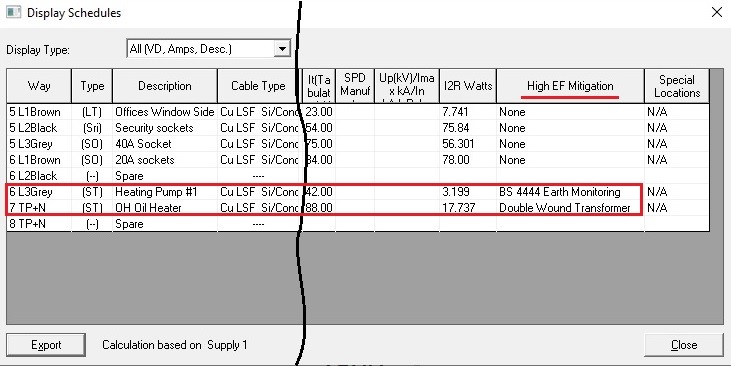Screen dimensions: 731x366
Task: Click the Close button
Action: [683, 345]
